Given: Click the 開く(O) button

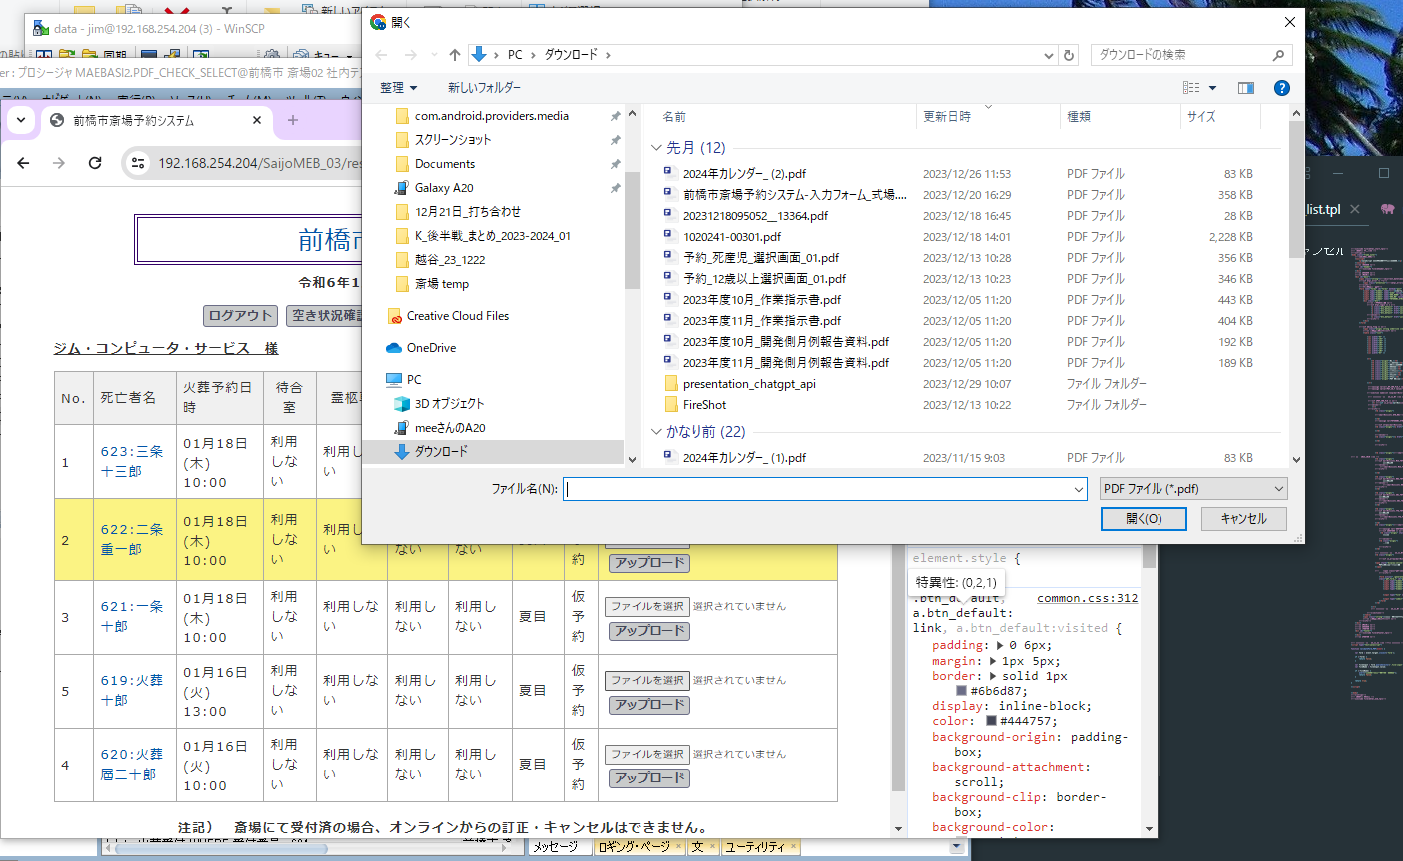Looking at the screenshot, I should tap(1143, 518).
